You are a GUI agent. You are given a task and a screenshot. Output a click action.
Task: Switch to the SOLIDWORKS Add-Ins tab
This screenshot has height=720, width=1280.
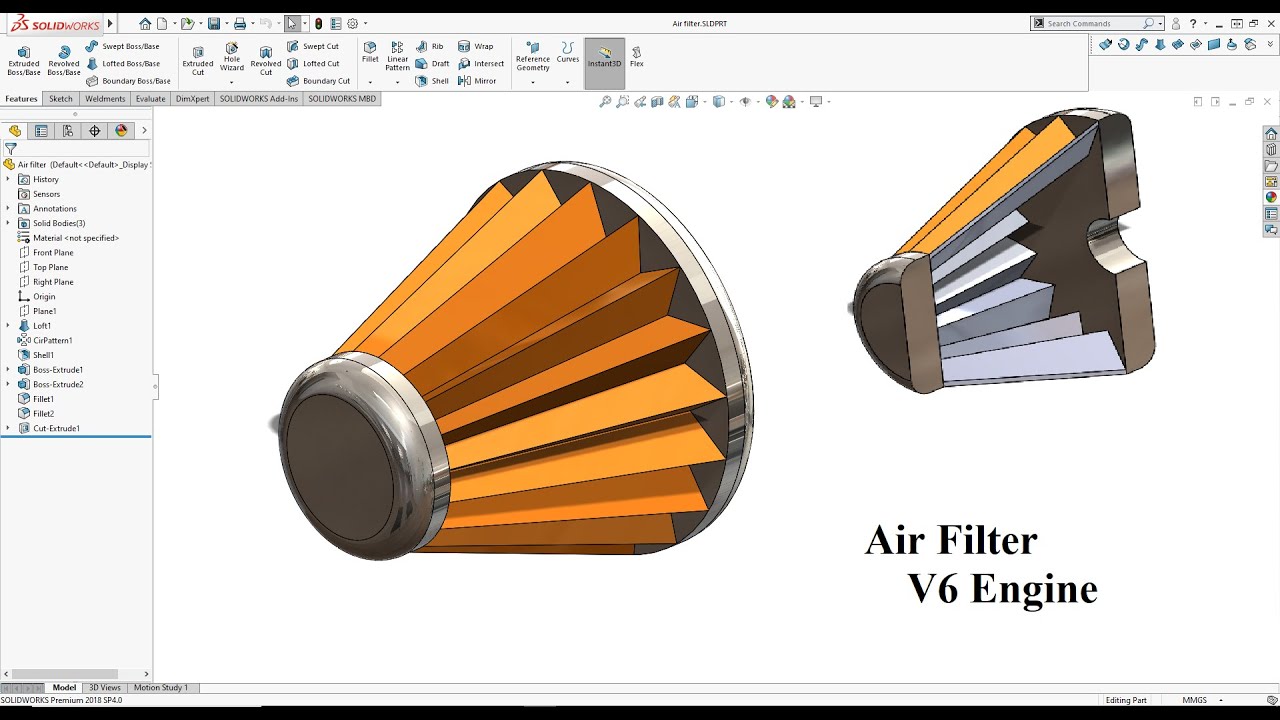pos(259,99)
